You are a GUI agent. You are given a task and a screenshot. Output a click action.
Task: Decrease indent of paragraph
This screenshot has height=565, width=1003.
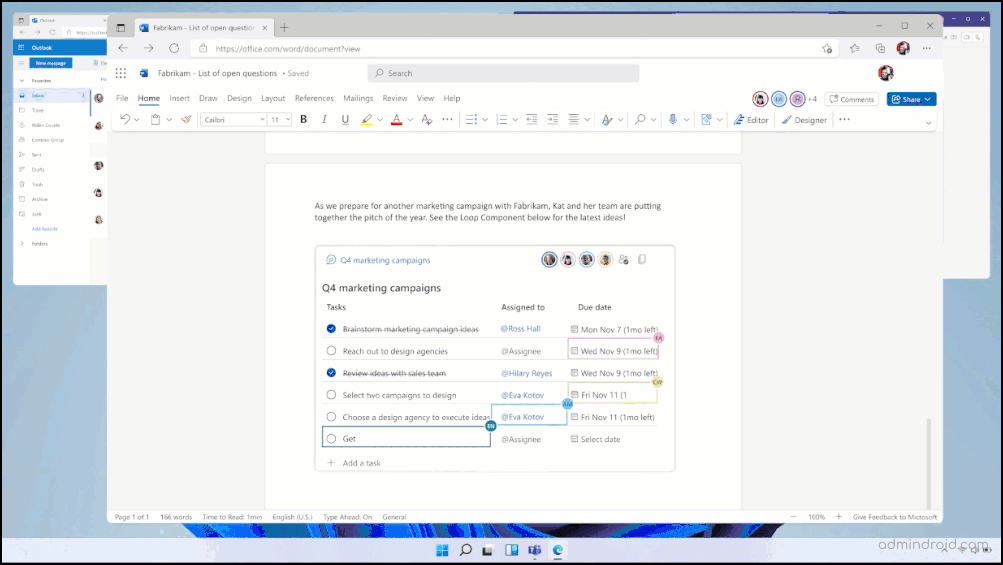point(532,119)
